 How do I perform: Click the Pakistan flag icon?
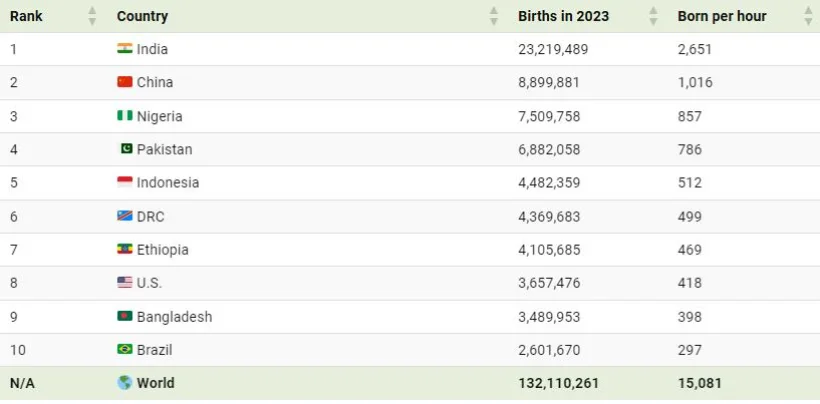point(126,149)
